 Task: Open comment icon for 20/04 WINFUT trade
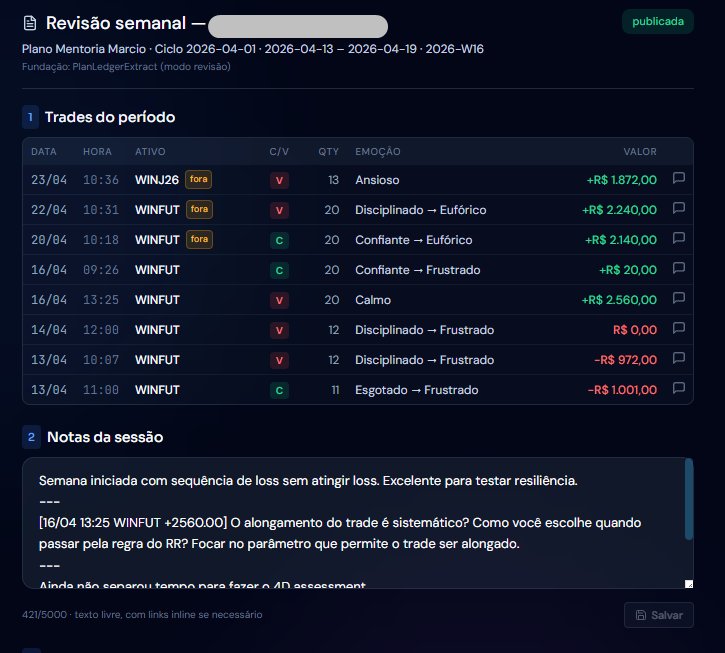pos(678,238)
